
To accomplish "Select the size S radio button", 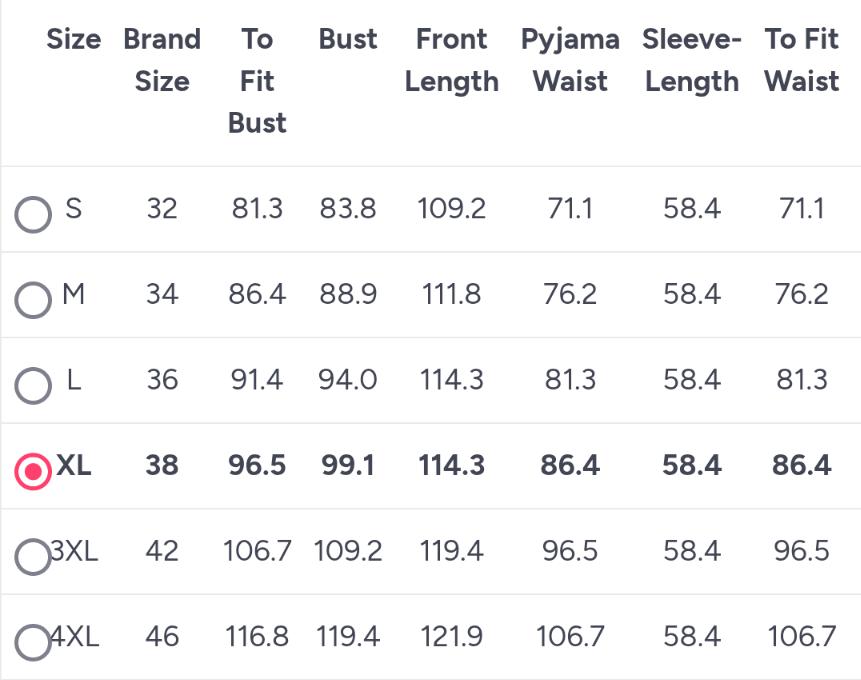I will point(33,214).
